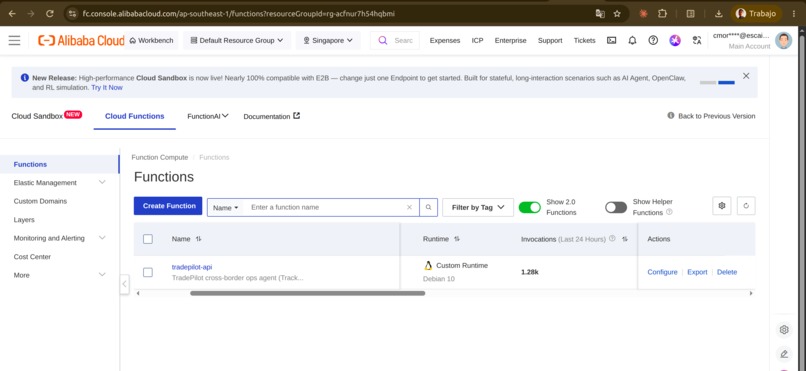Enable Show Helper Functions switch
The height and width of the screenshot is (371, 806).
click(x=616, y=207)
